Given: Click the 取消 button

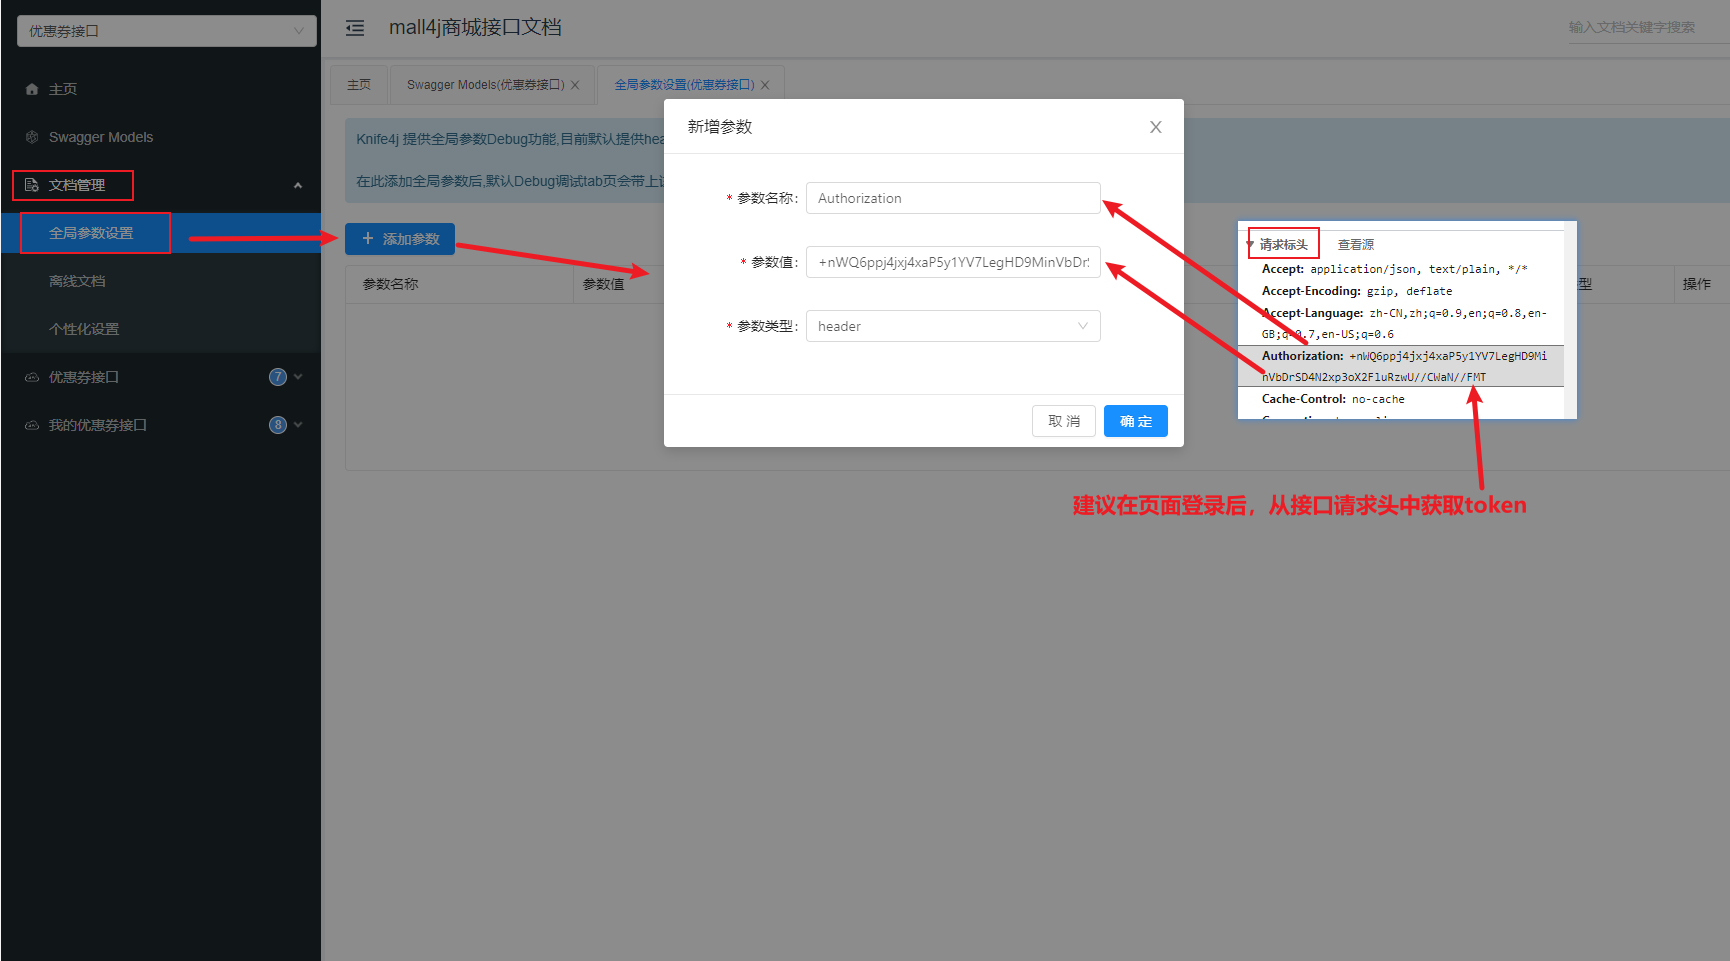Looking at the screenshot, I should pyautogui.click(x=1063, y=421).
